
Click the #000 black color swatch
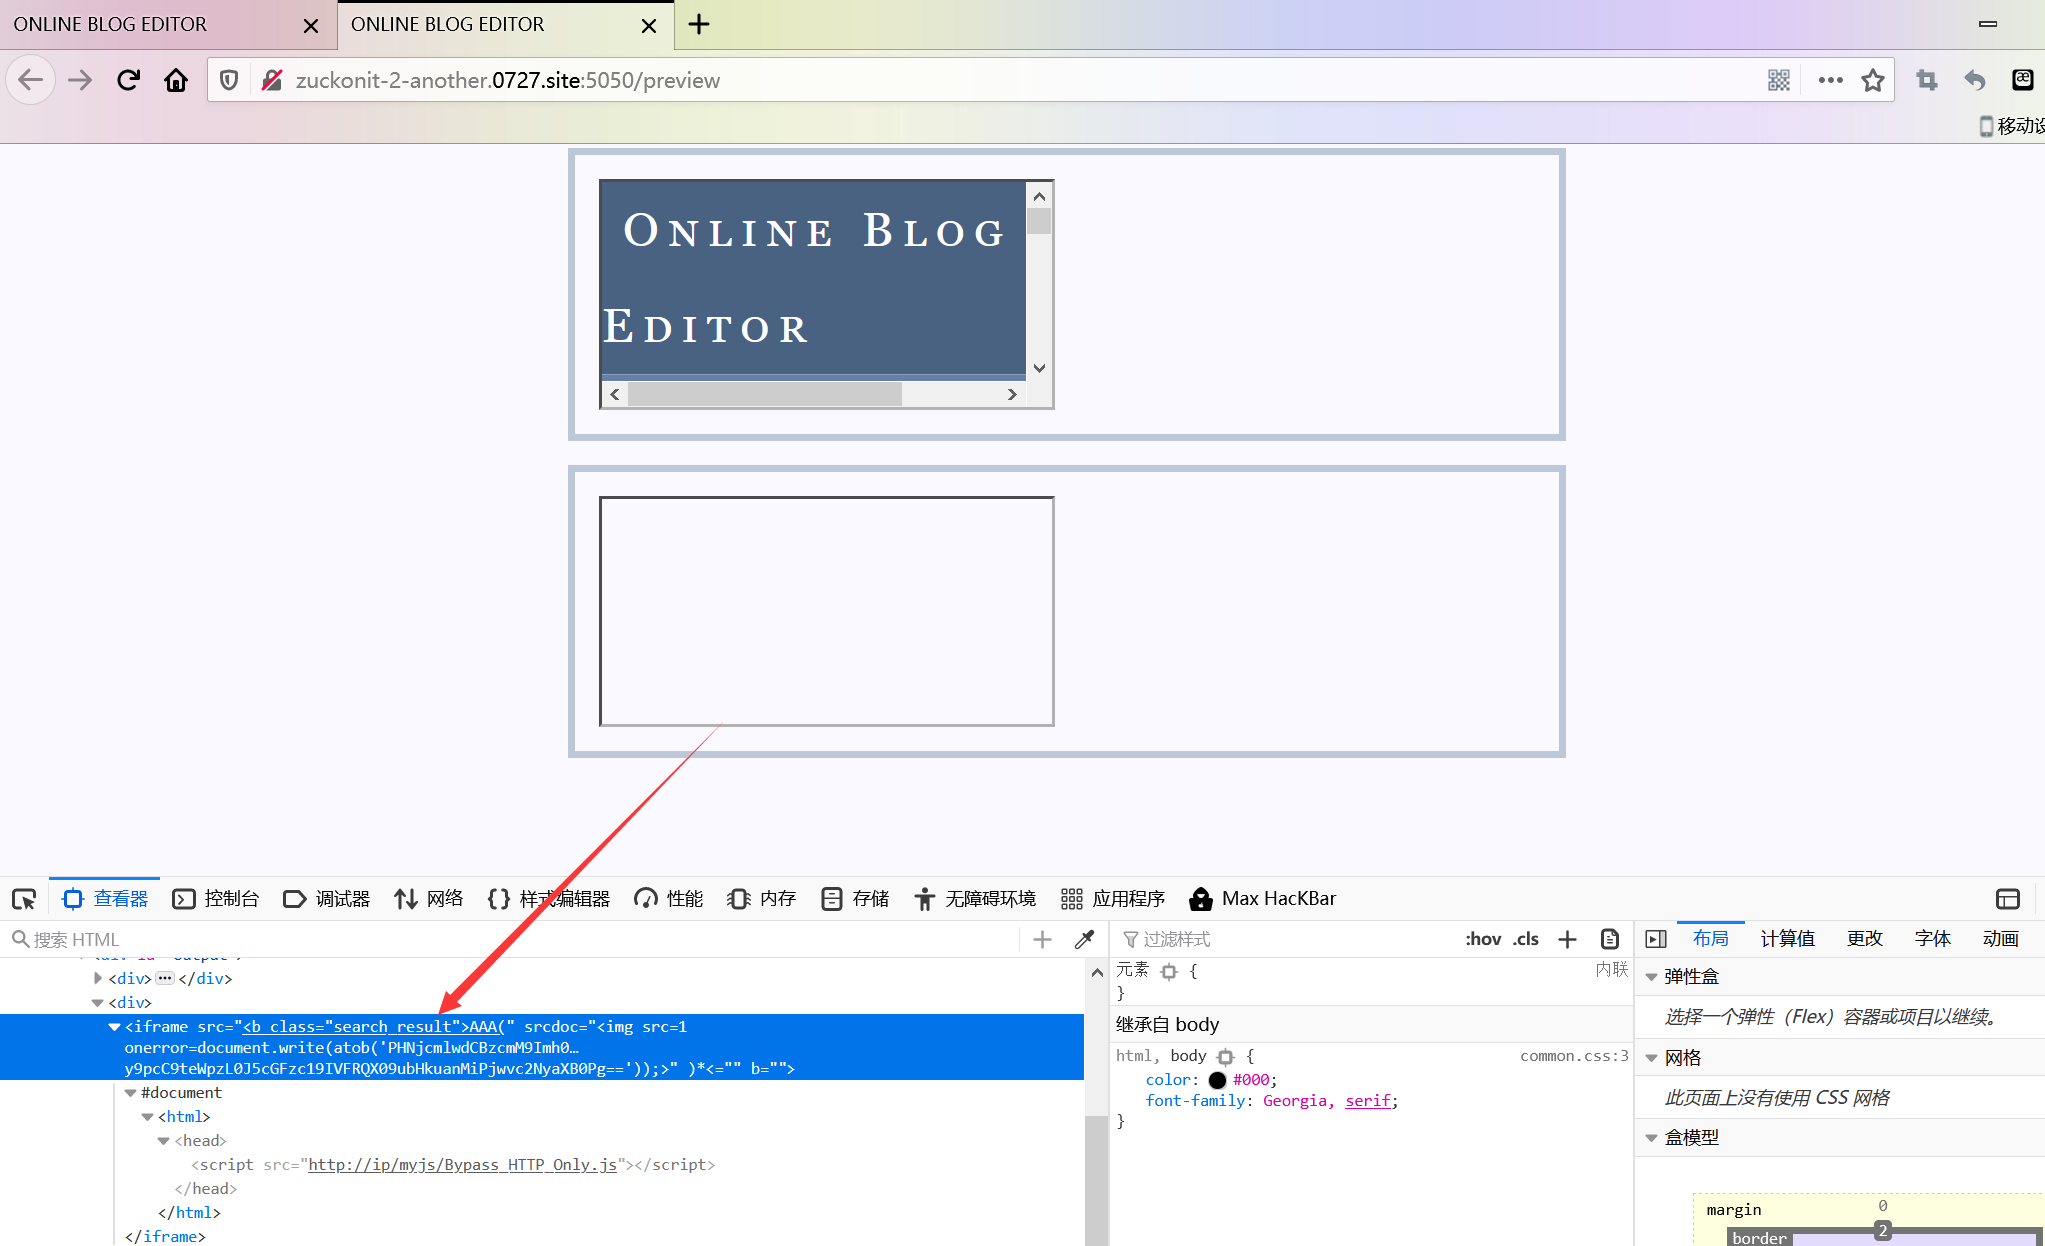click(x=1217, y=1080)
